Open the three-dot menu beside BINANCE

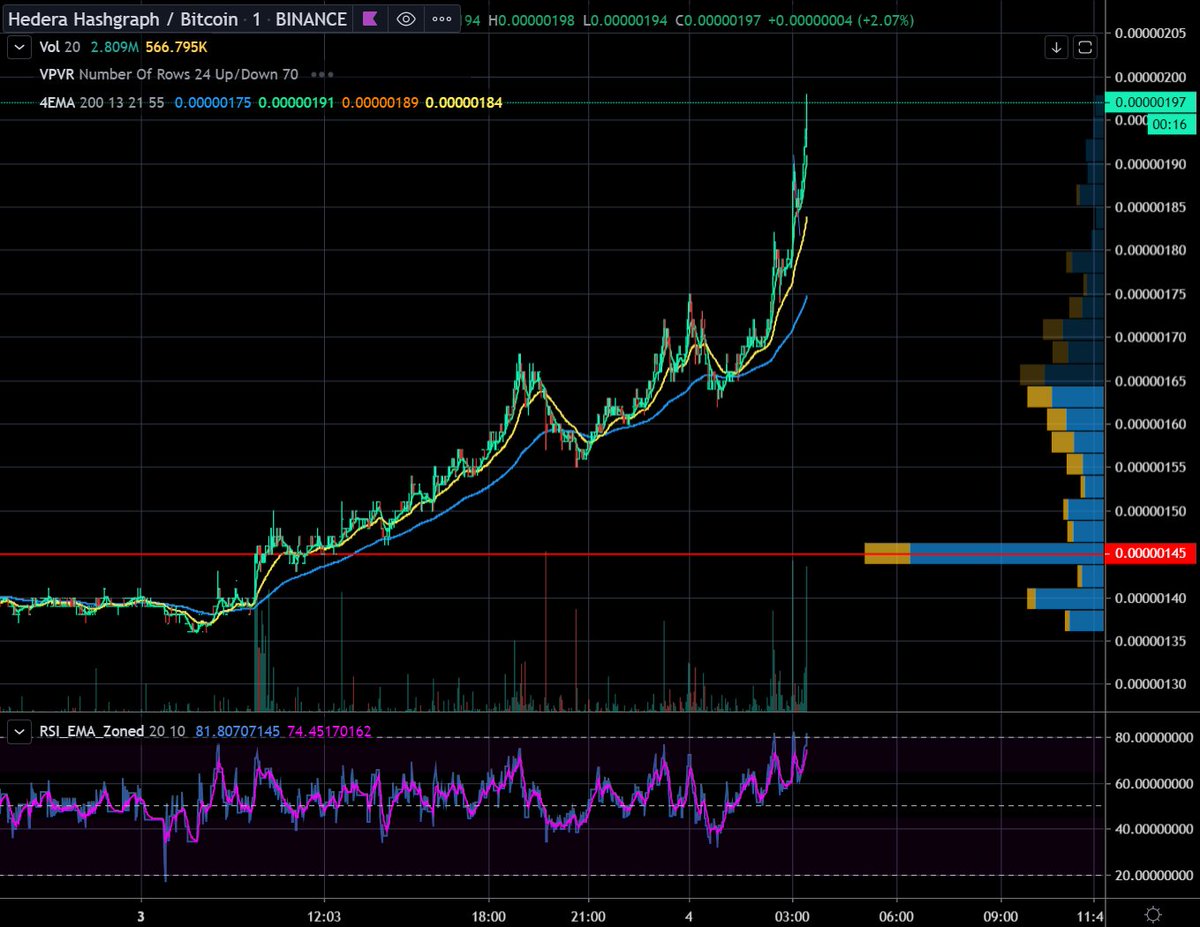440,18
